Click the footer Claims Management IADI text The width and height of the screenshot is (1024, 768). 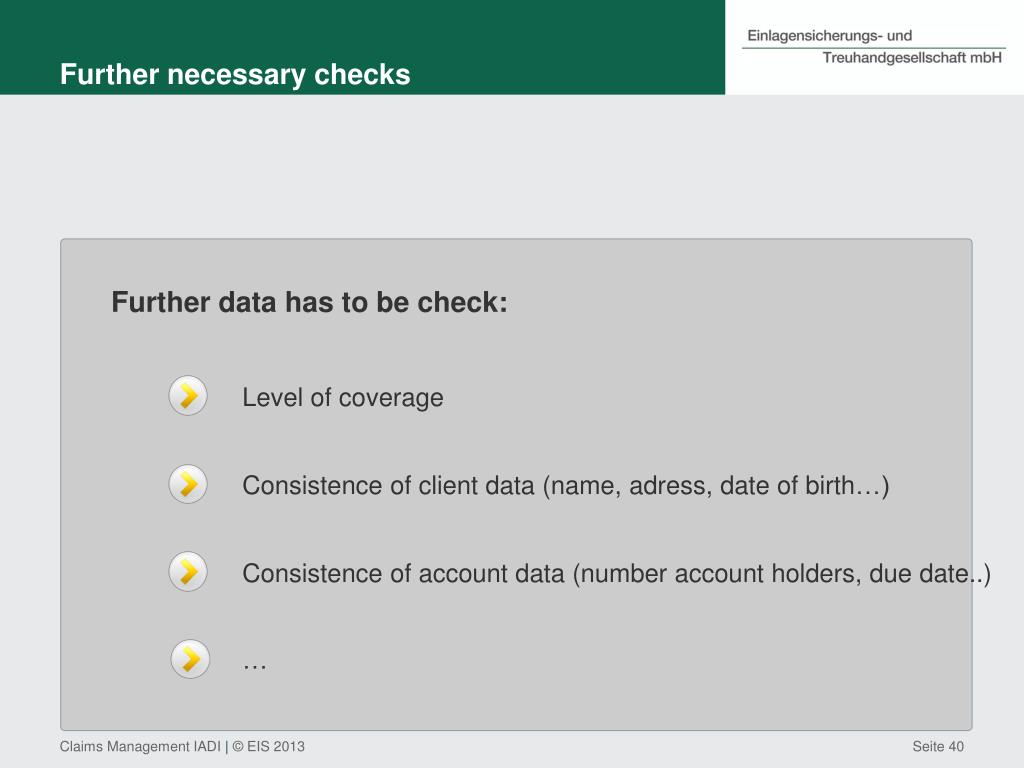pyautogui.click(x=140, y=746)
